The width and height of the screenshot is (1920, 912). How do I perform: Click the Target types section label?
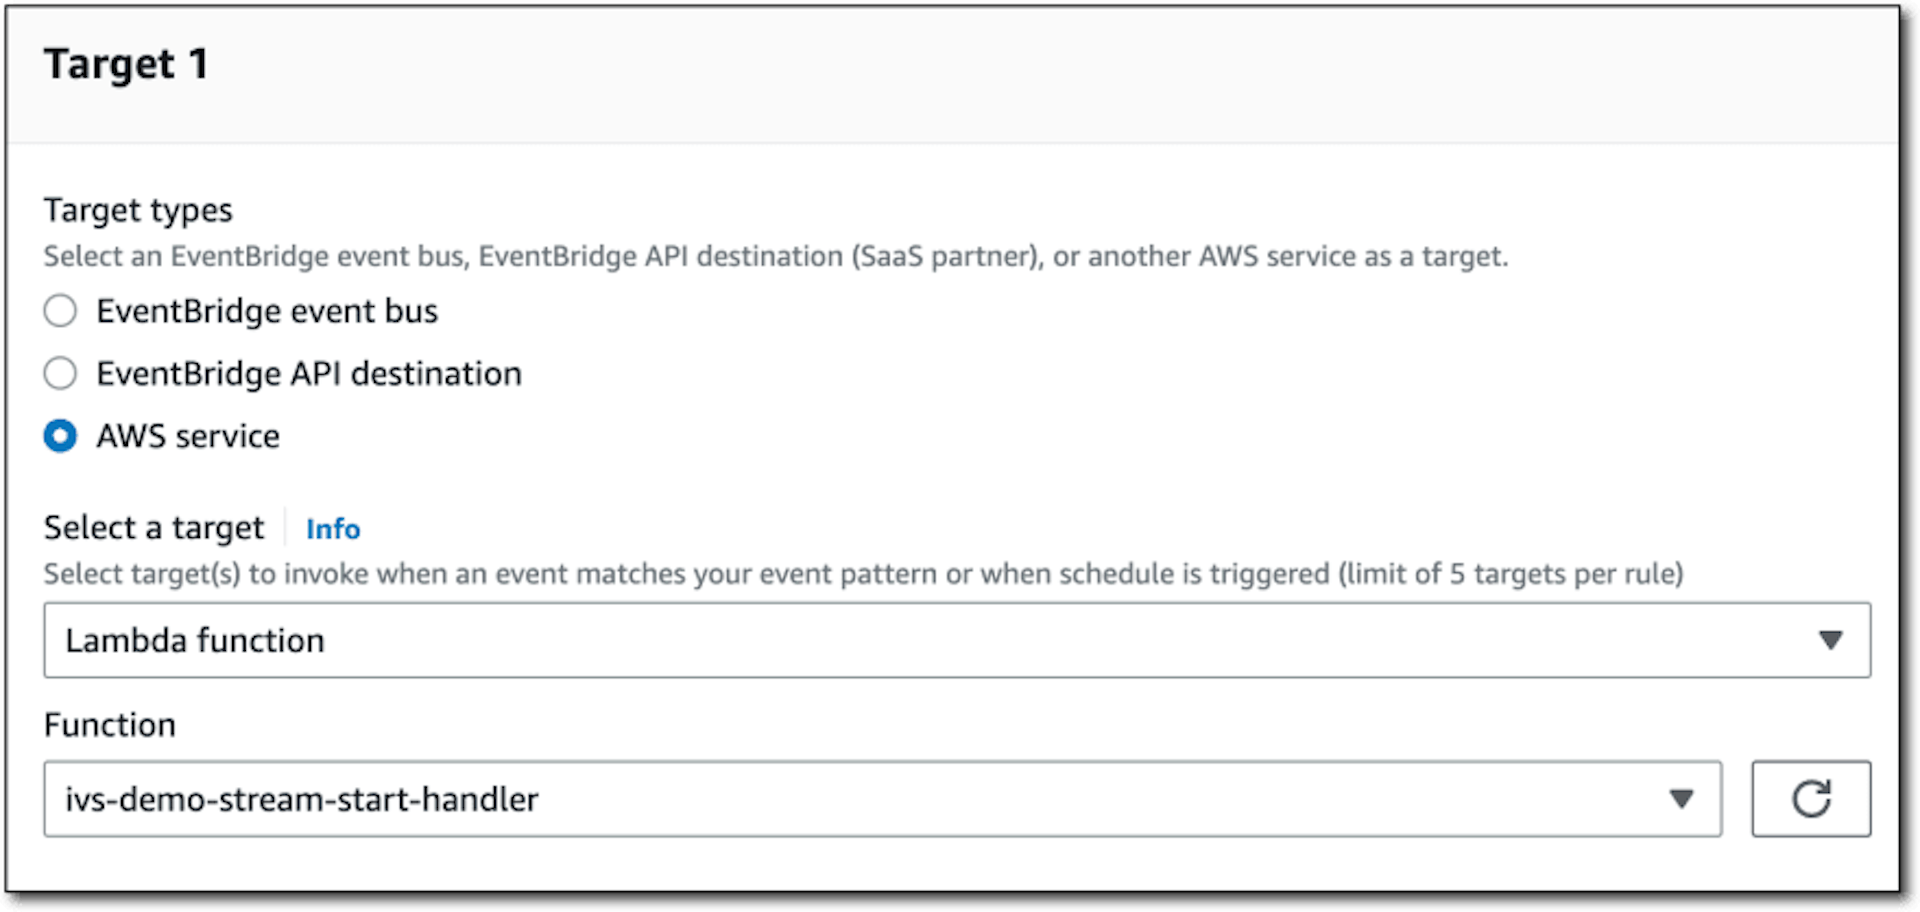[138, 210]
